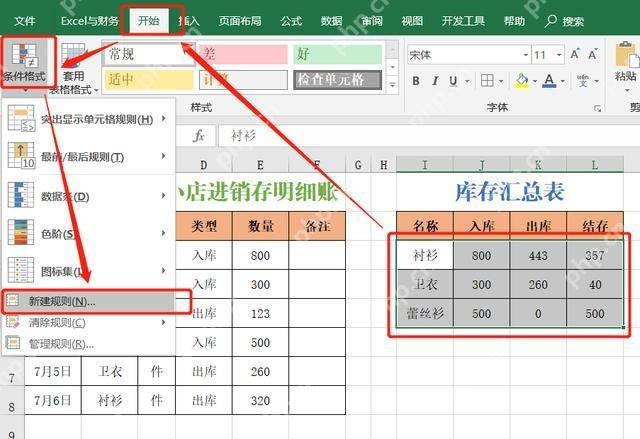Click the fx insert function icon

(x=199, y=135)
